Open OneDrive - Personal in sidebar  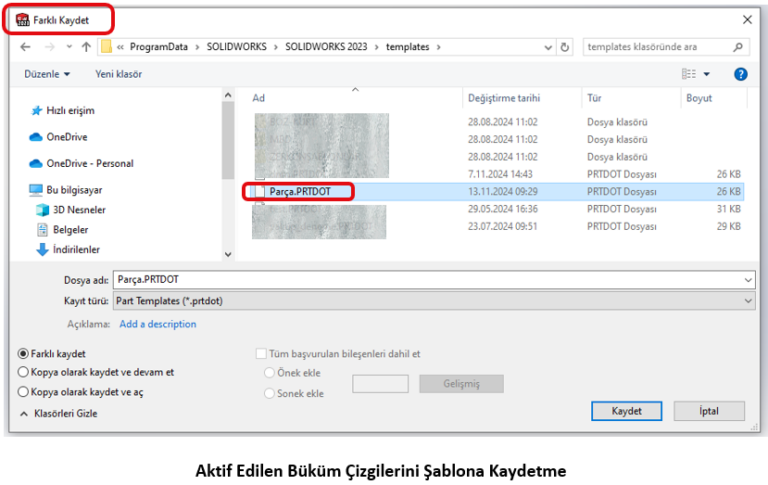(89, 163)
